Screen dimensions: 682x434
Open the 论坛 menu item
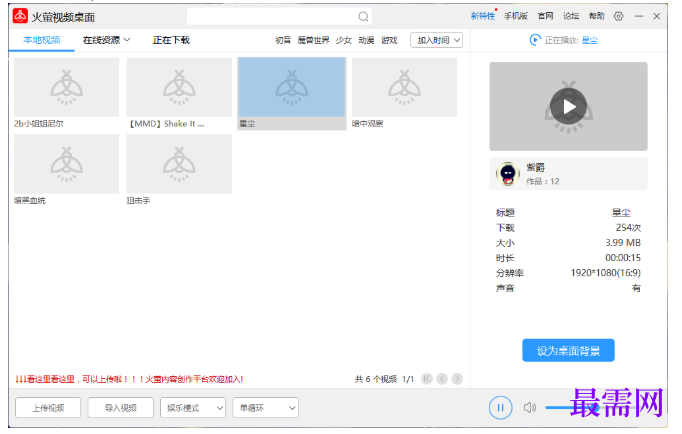click(571, 16)
